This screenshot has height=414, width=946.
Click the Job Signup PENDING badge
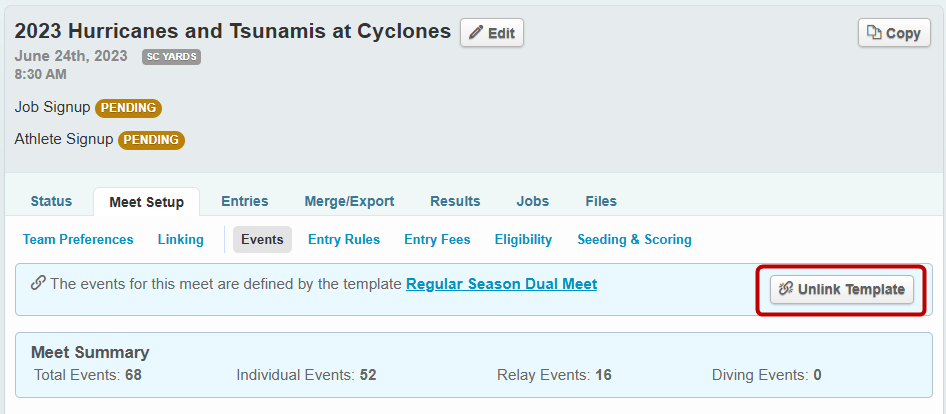tap(128, 108)
